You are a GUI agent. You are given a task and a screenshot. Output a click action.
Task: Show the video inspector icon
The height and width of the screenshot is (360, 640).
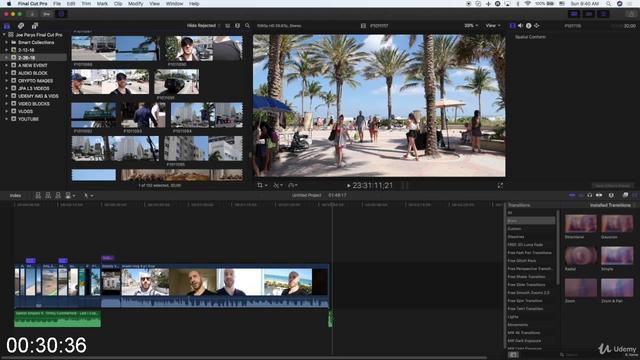pos(513,26)
